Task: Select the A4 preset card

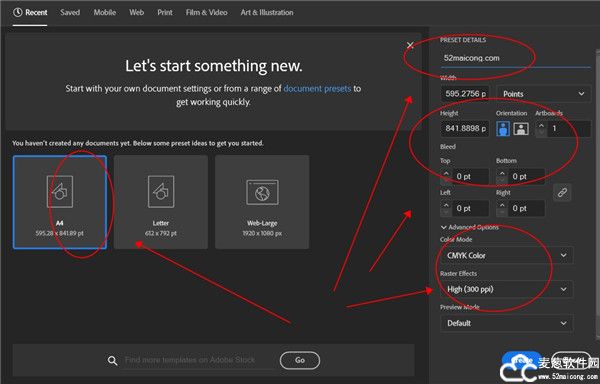Action: (x=60, y=202)
